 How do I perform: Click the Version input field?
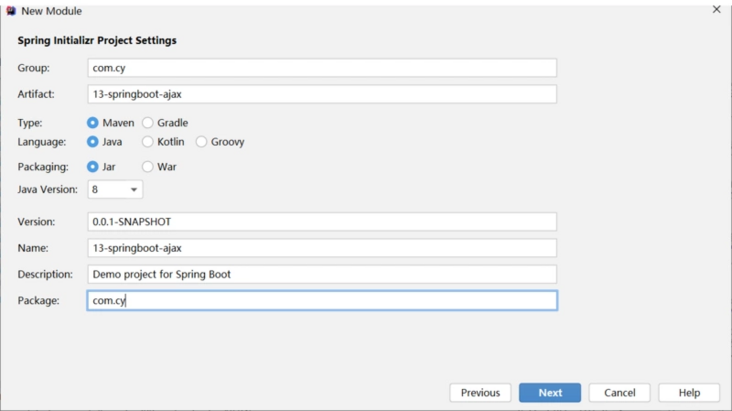(x=322, y=222)
